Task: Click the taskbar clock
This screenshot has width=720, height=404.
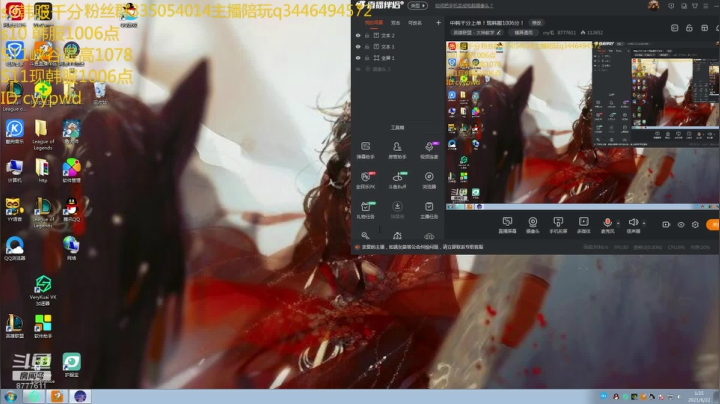Action: (699, 397)
